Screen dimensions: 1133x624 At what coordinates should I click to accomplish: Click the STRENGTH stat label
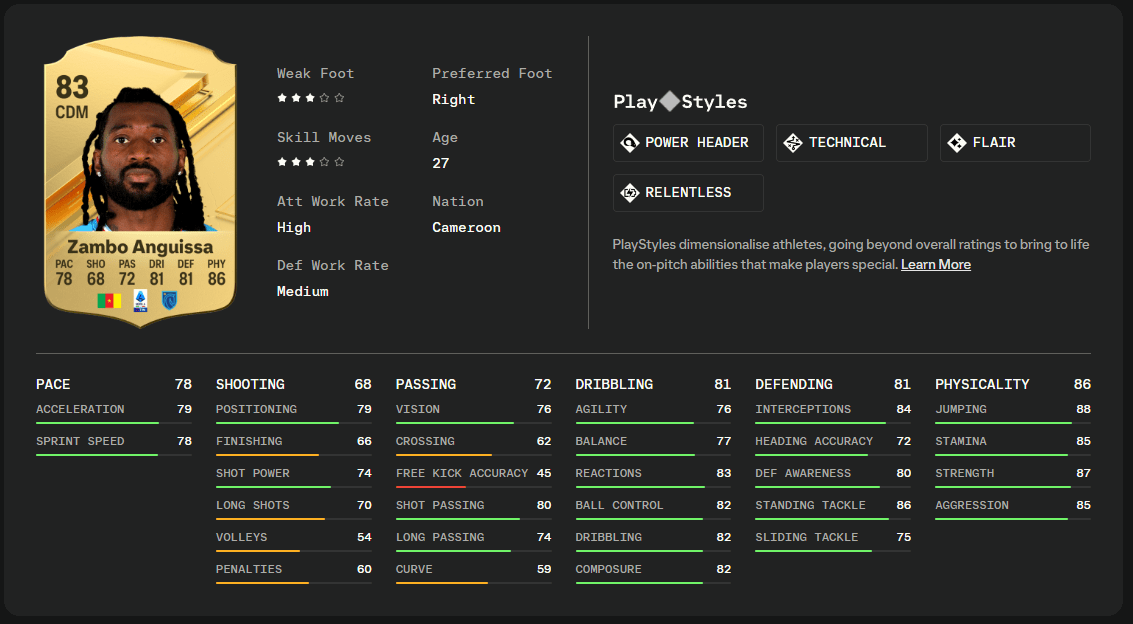point(965,473)
